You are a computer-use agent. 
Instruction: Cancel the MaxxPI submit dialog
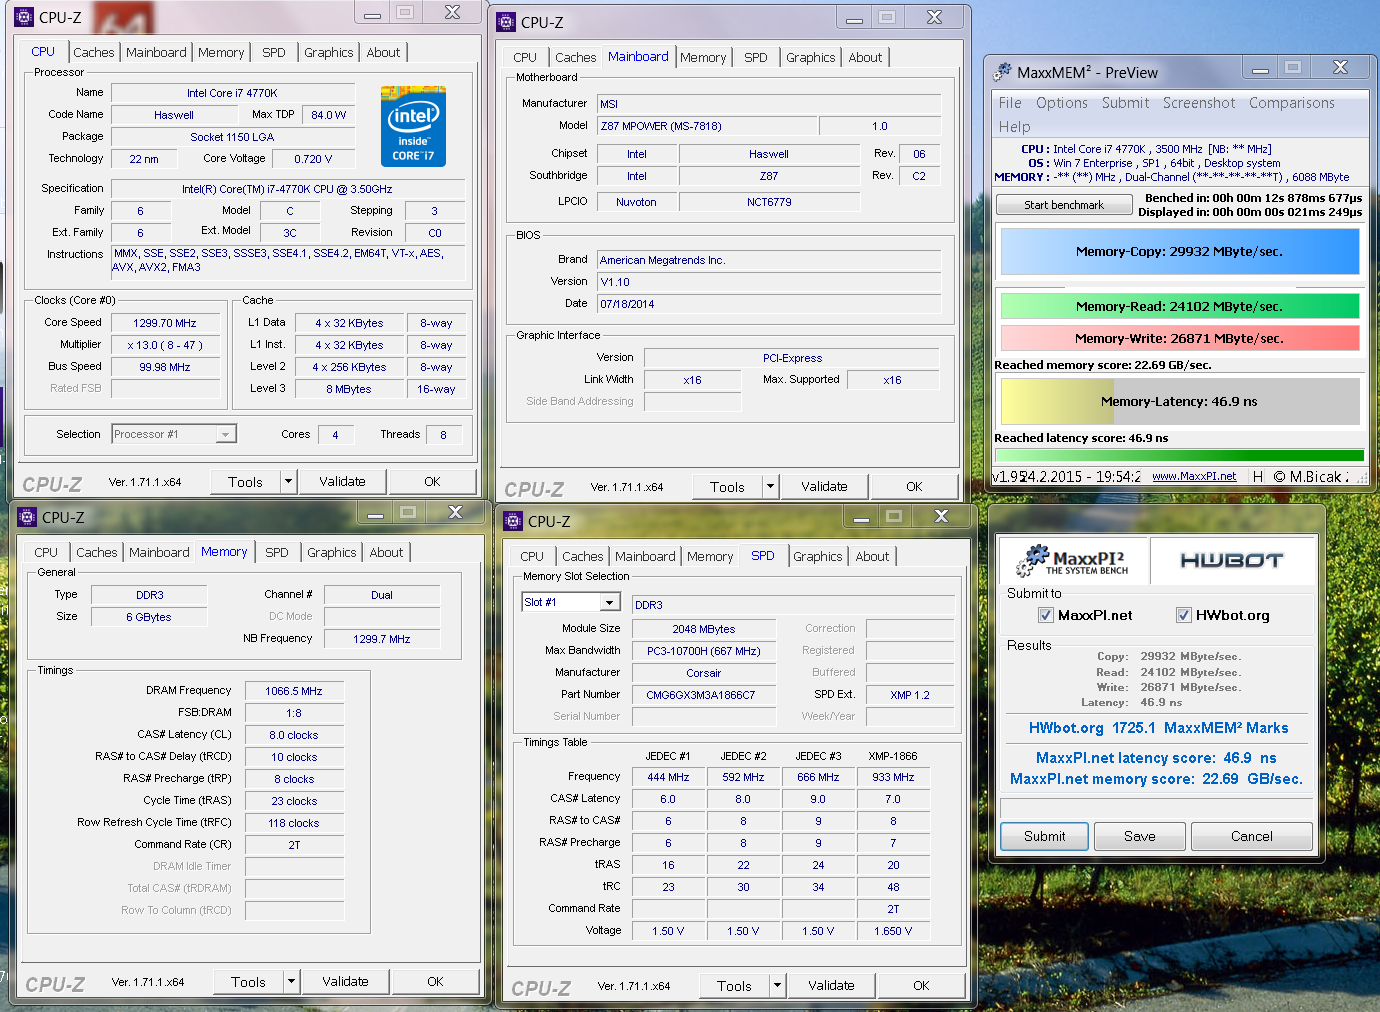[x=1252, y=836]
